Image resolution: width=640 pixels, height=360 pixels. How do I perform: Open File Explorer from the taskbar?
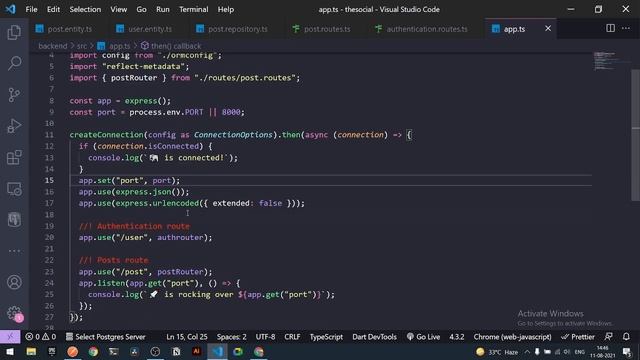(31, 351)
